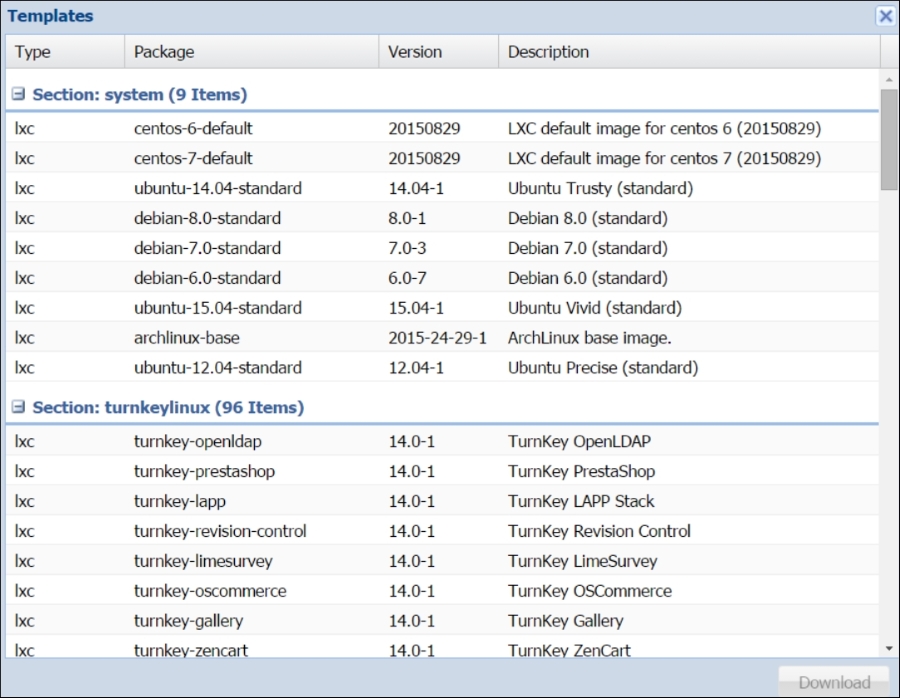The image size is (900, 698).
Task: Click LXC default image for centos 7 description
Action: point(664,158)
